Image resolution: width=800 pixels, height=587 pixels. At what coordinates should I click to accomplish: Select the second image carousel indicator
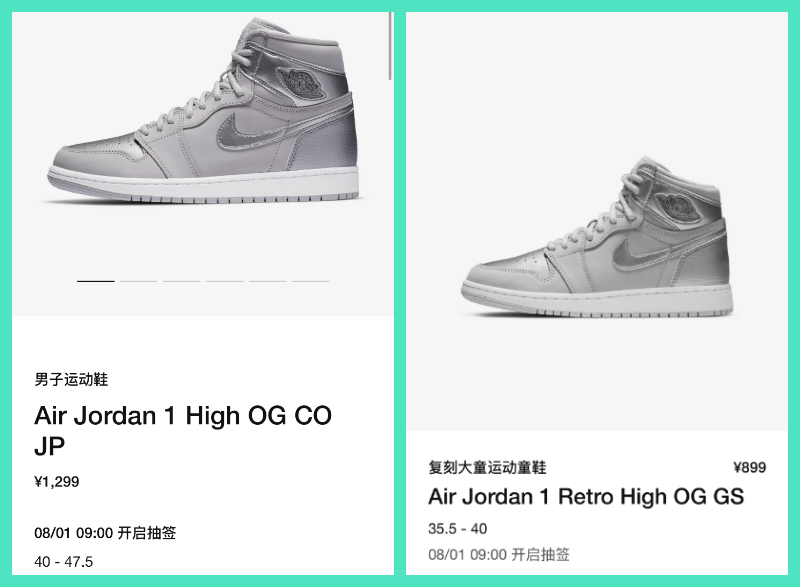pos(139,281)
